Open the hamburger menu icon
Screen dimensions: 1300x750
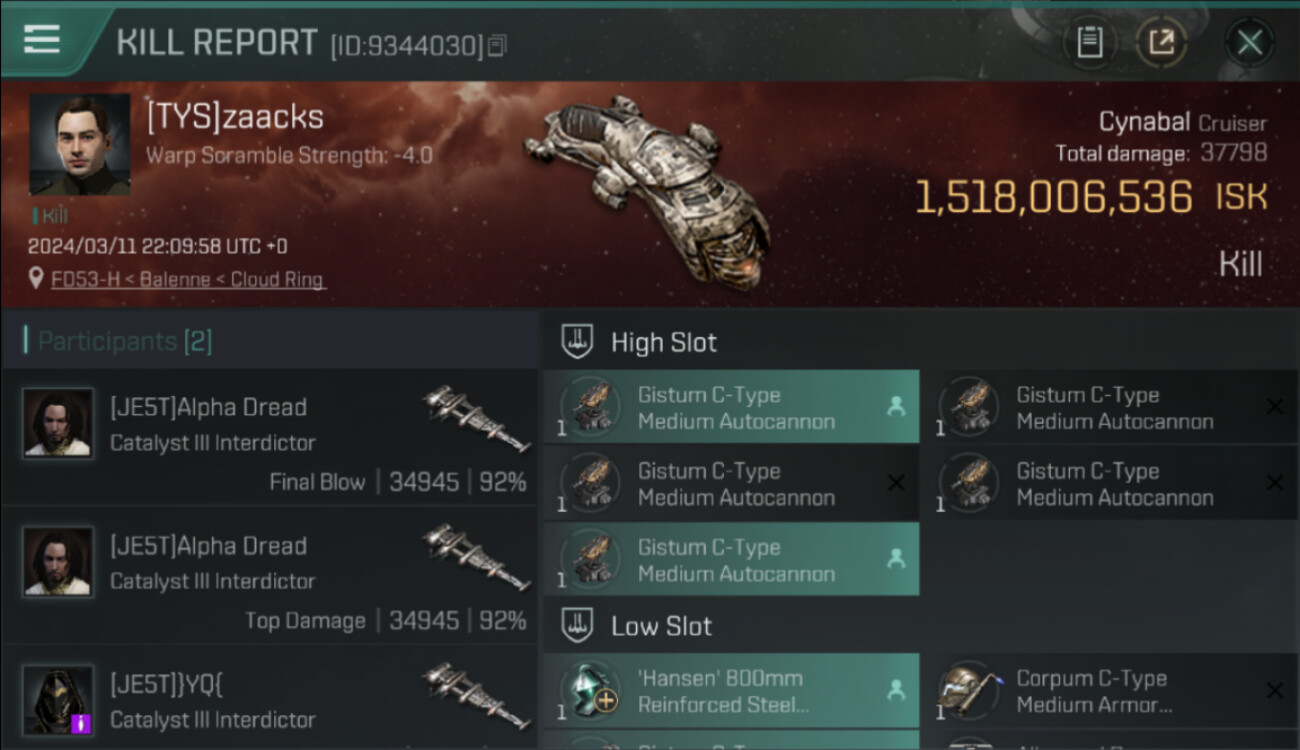click(42, 39)
